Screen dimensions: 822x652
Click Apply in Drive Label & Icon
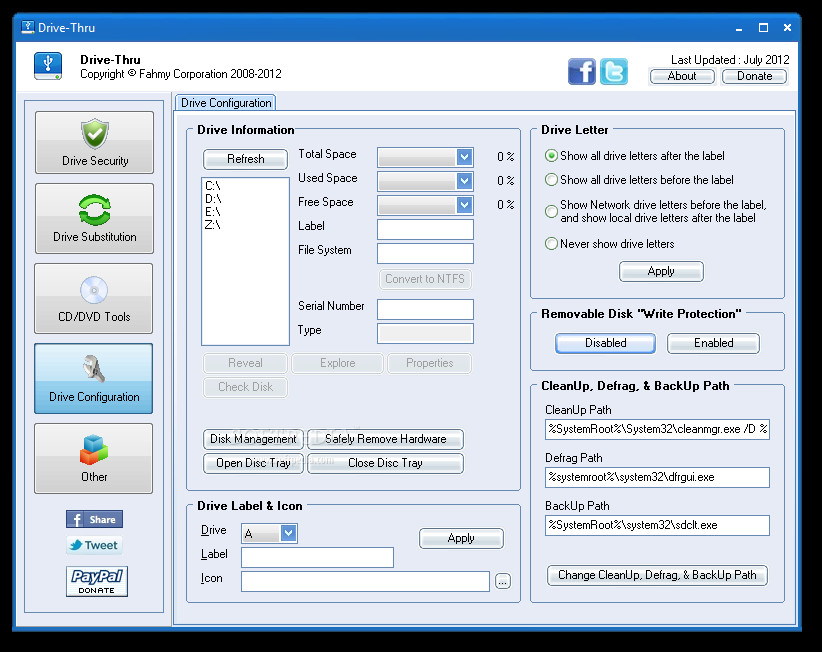461,538
